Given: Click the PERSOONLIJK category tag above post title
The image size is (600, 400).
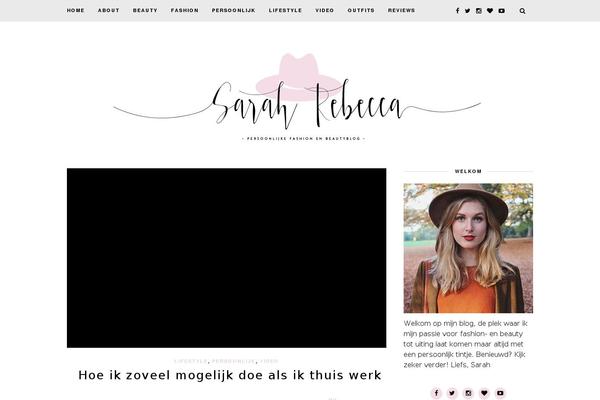Looking at the screenshot, I should [x=233, y=361].
